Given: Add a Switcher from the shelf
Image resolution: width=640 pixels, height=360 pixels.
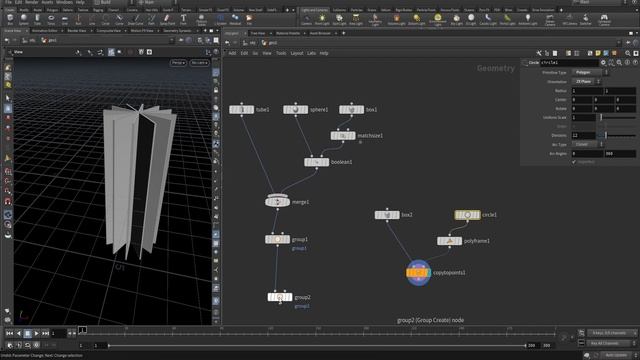Looking at the screenshot, I should (x=585, y=19).
